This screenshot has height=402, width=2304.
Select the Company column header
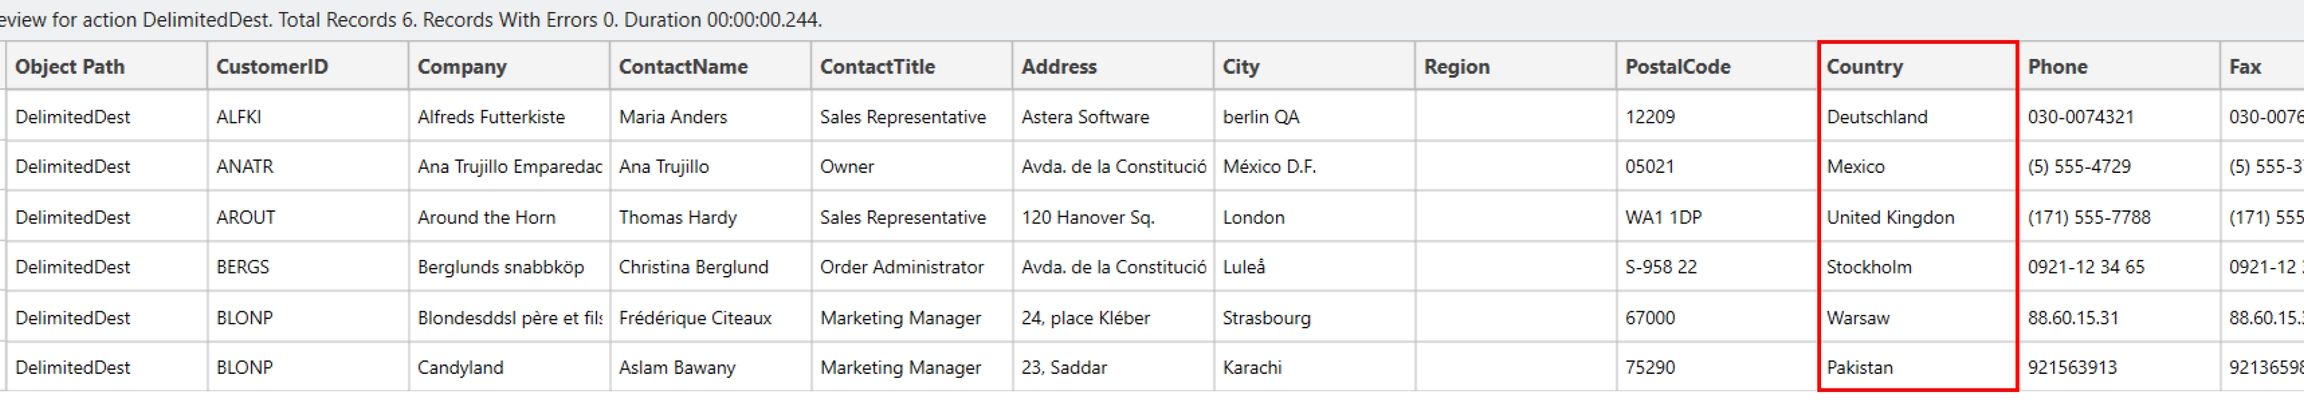point(462,67)
